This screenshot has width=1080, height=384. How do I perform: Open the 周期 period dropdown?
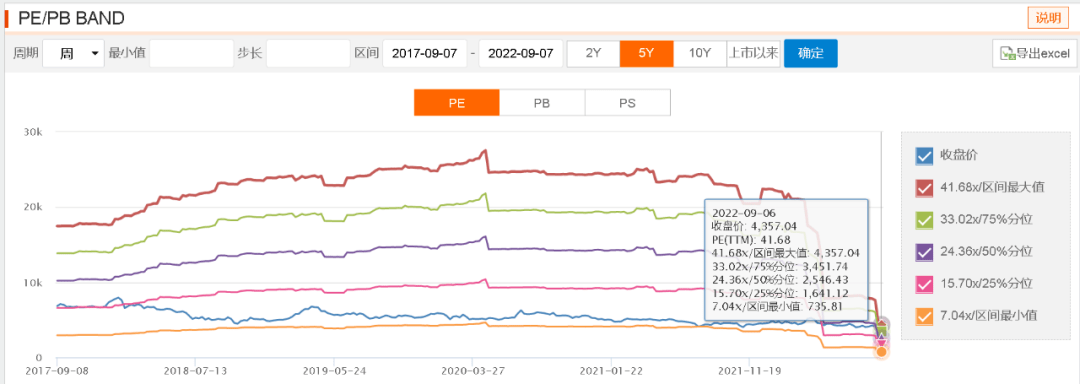click(73, 53)
